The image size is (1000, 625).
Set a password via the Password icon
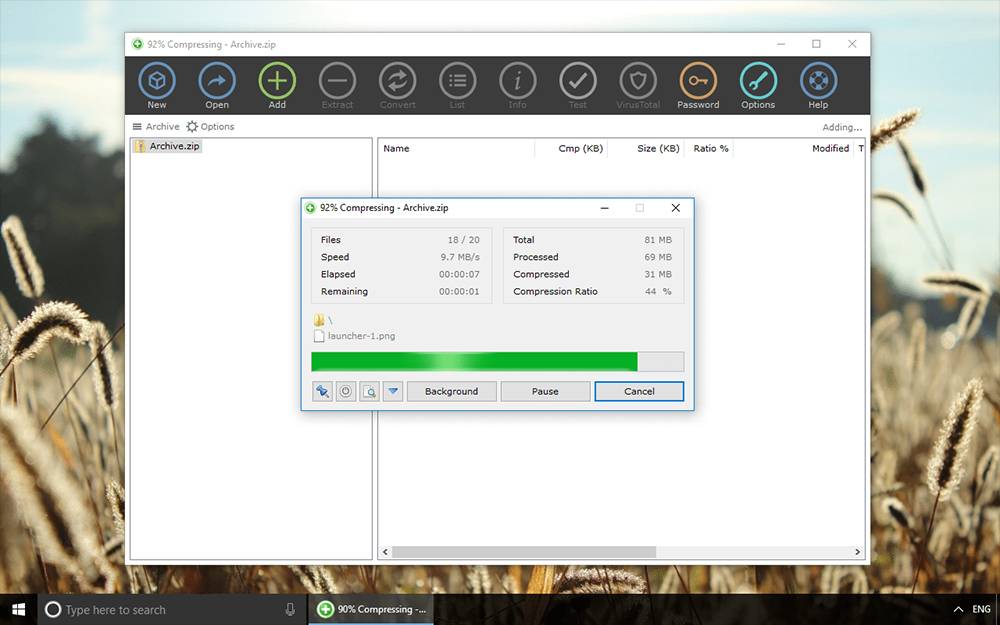698,81
